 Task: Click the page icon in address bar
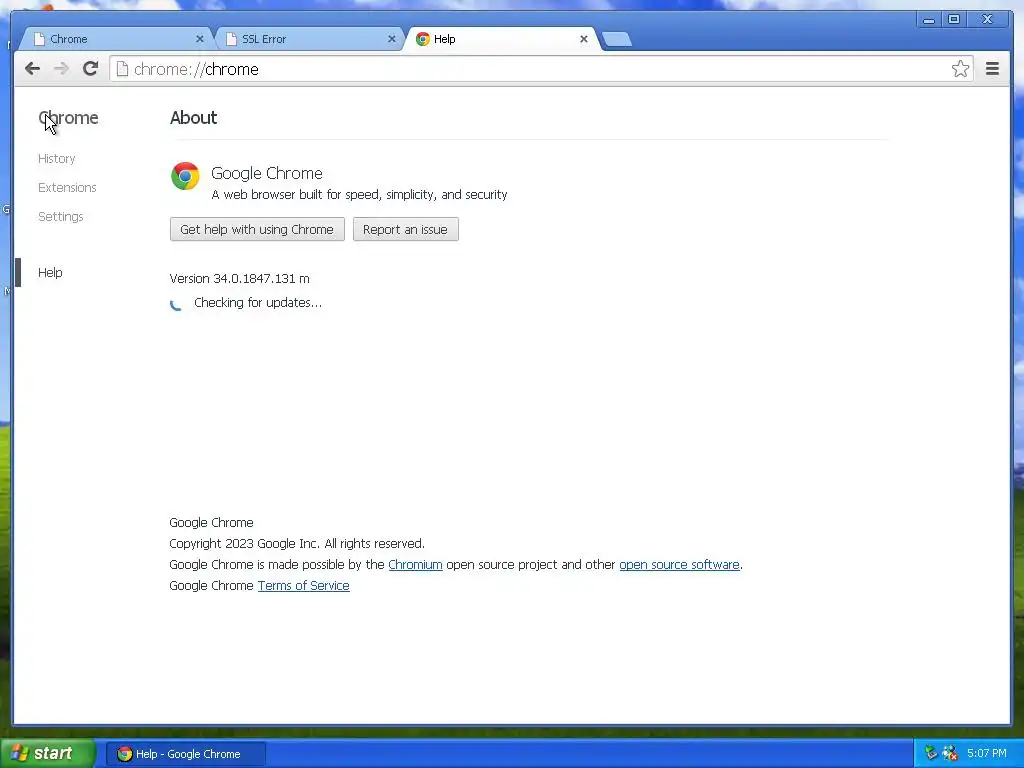[122, 69]
